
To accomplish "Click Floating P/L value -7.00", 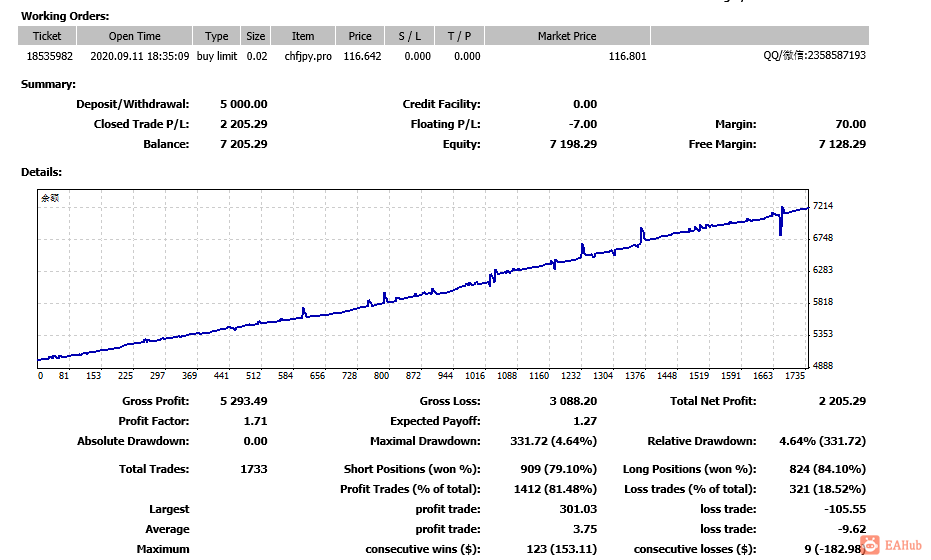I will 582,124.
